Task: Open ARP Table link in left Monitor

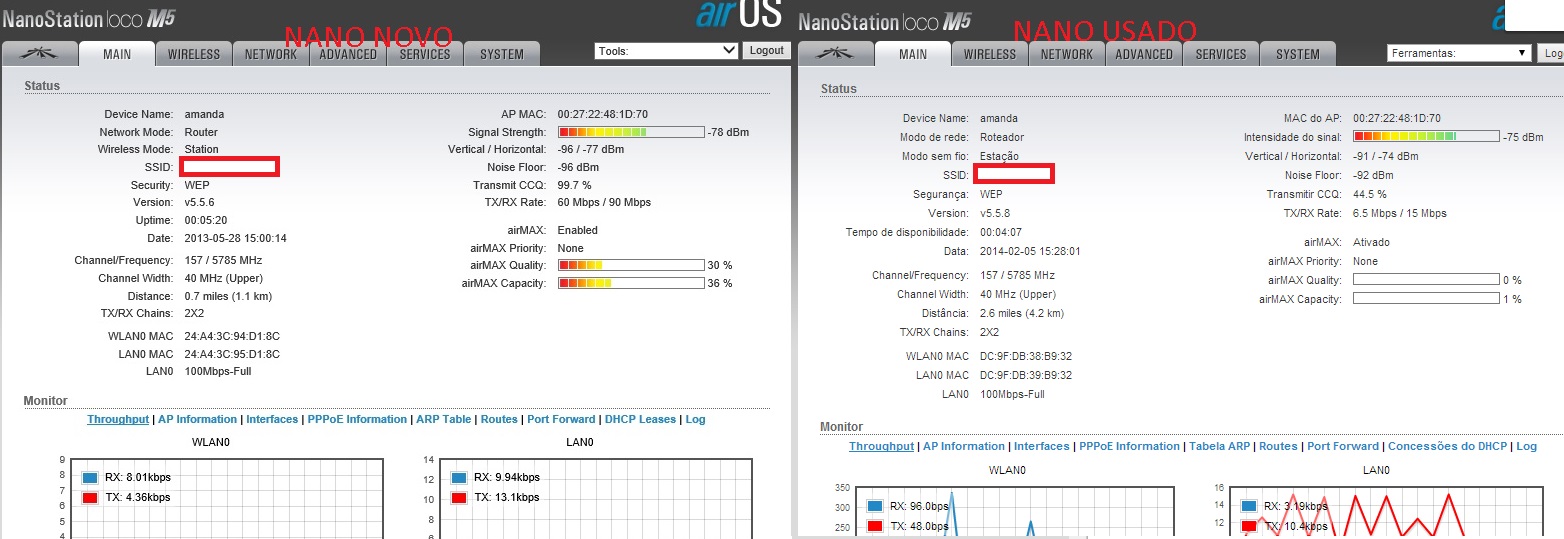Action: pos(443,420)
